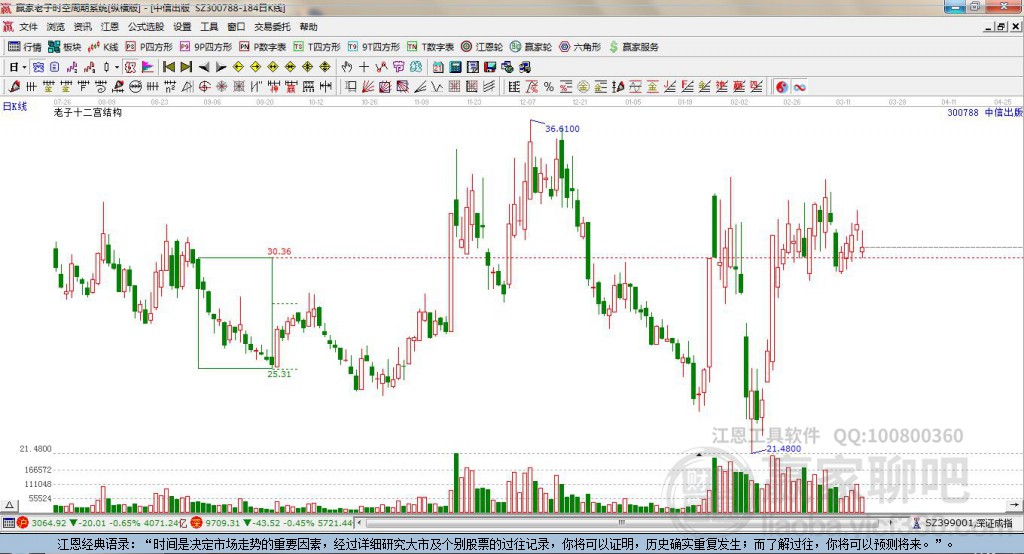Click the 36.6100 high price label
This screenshot has width=1024, height=554.
(x=562, y=129)
